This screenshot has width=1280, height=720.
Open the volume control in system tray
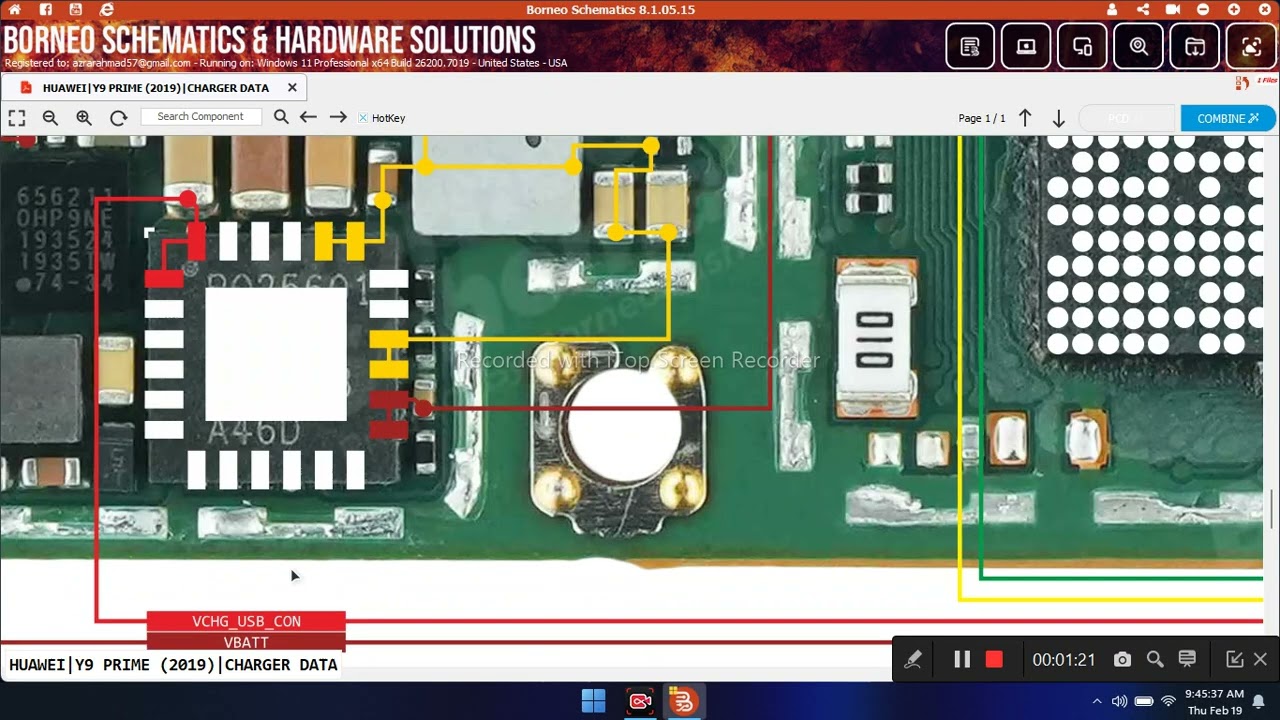coord(1120,701)
